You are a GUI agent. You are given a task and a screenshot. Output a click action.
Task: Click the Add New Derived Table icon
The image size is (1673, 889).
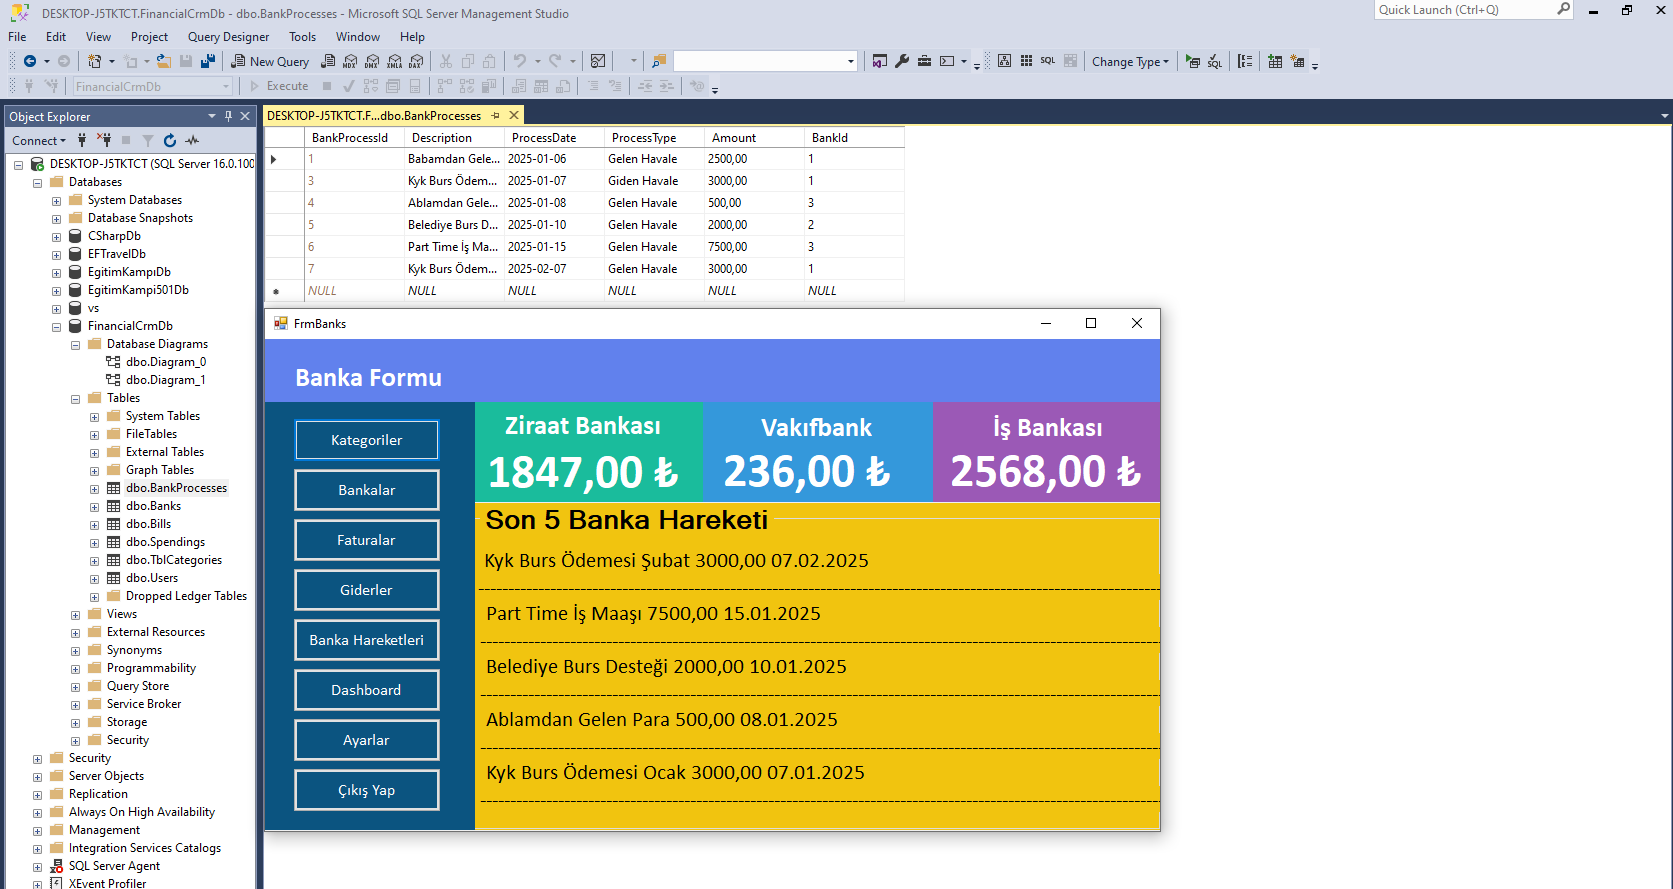click(1298, 61)
